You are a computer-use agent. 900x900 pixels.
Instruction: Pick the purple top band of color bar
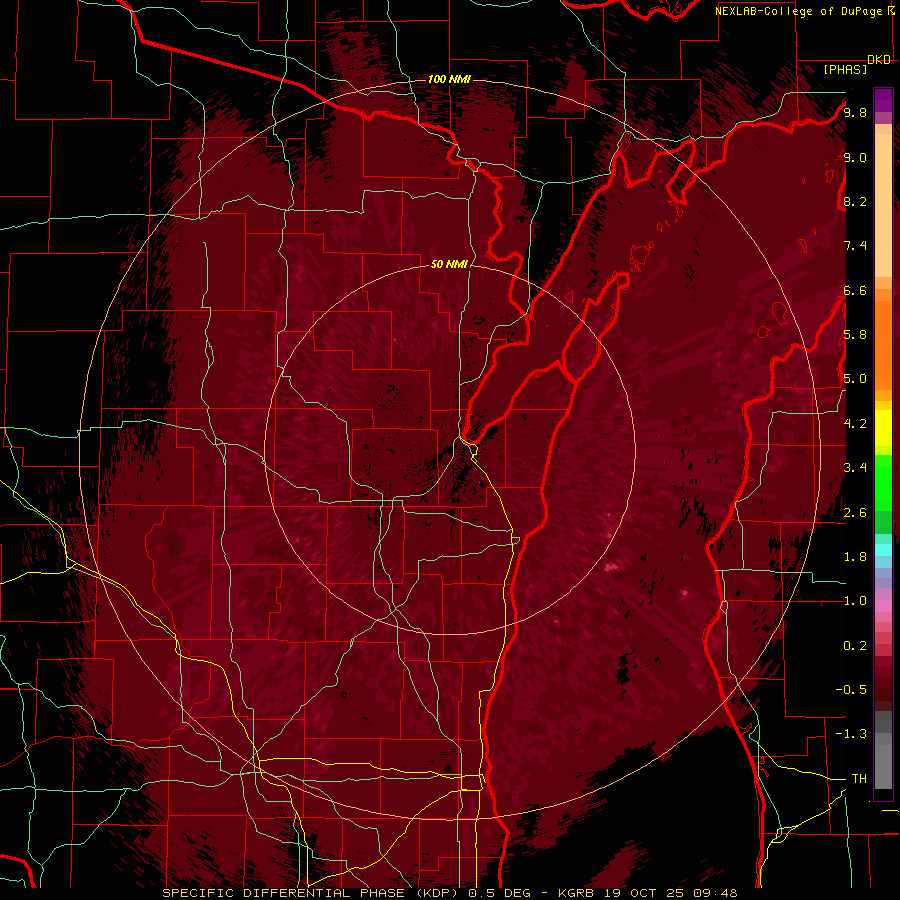point(883,100)
